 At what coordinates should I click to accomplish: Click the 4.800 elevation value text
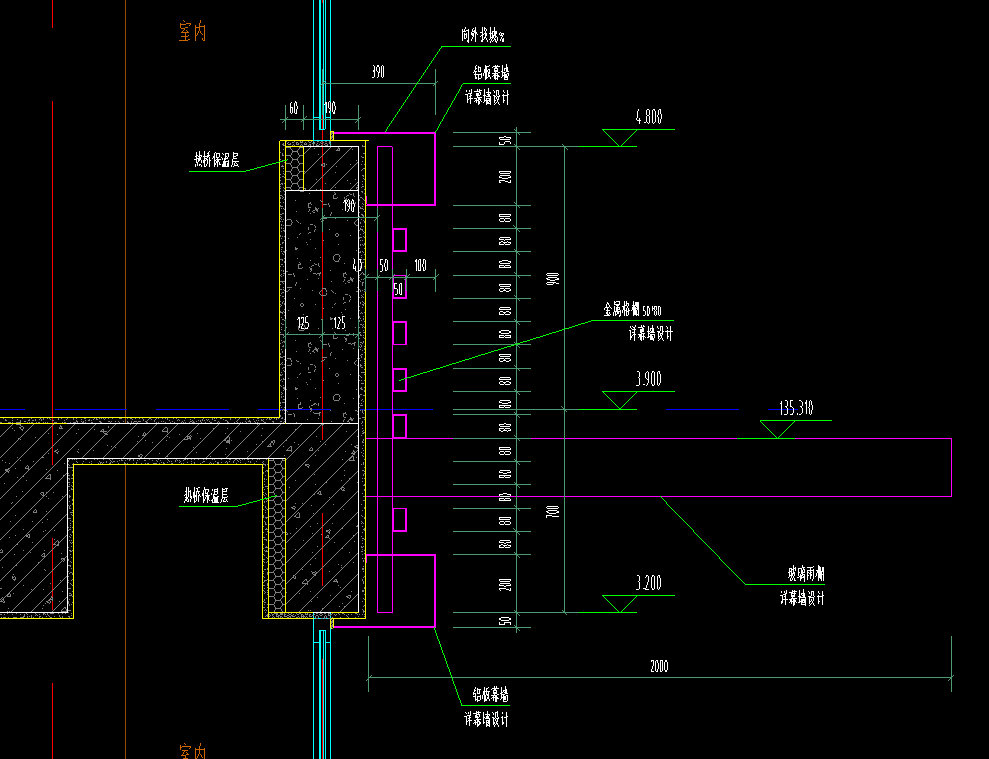(x=649, y=117)
